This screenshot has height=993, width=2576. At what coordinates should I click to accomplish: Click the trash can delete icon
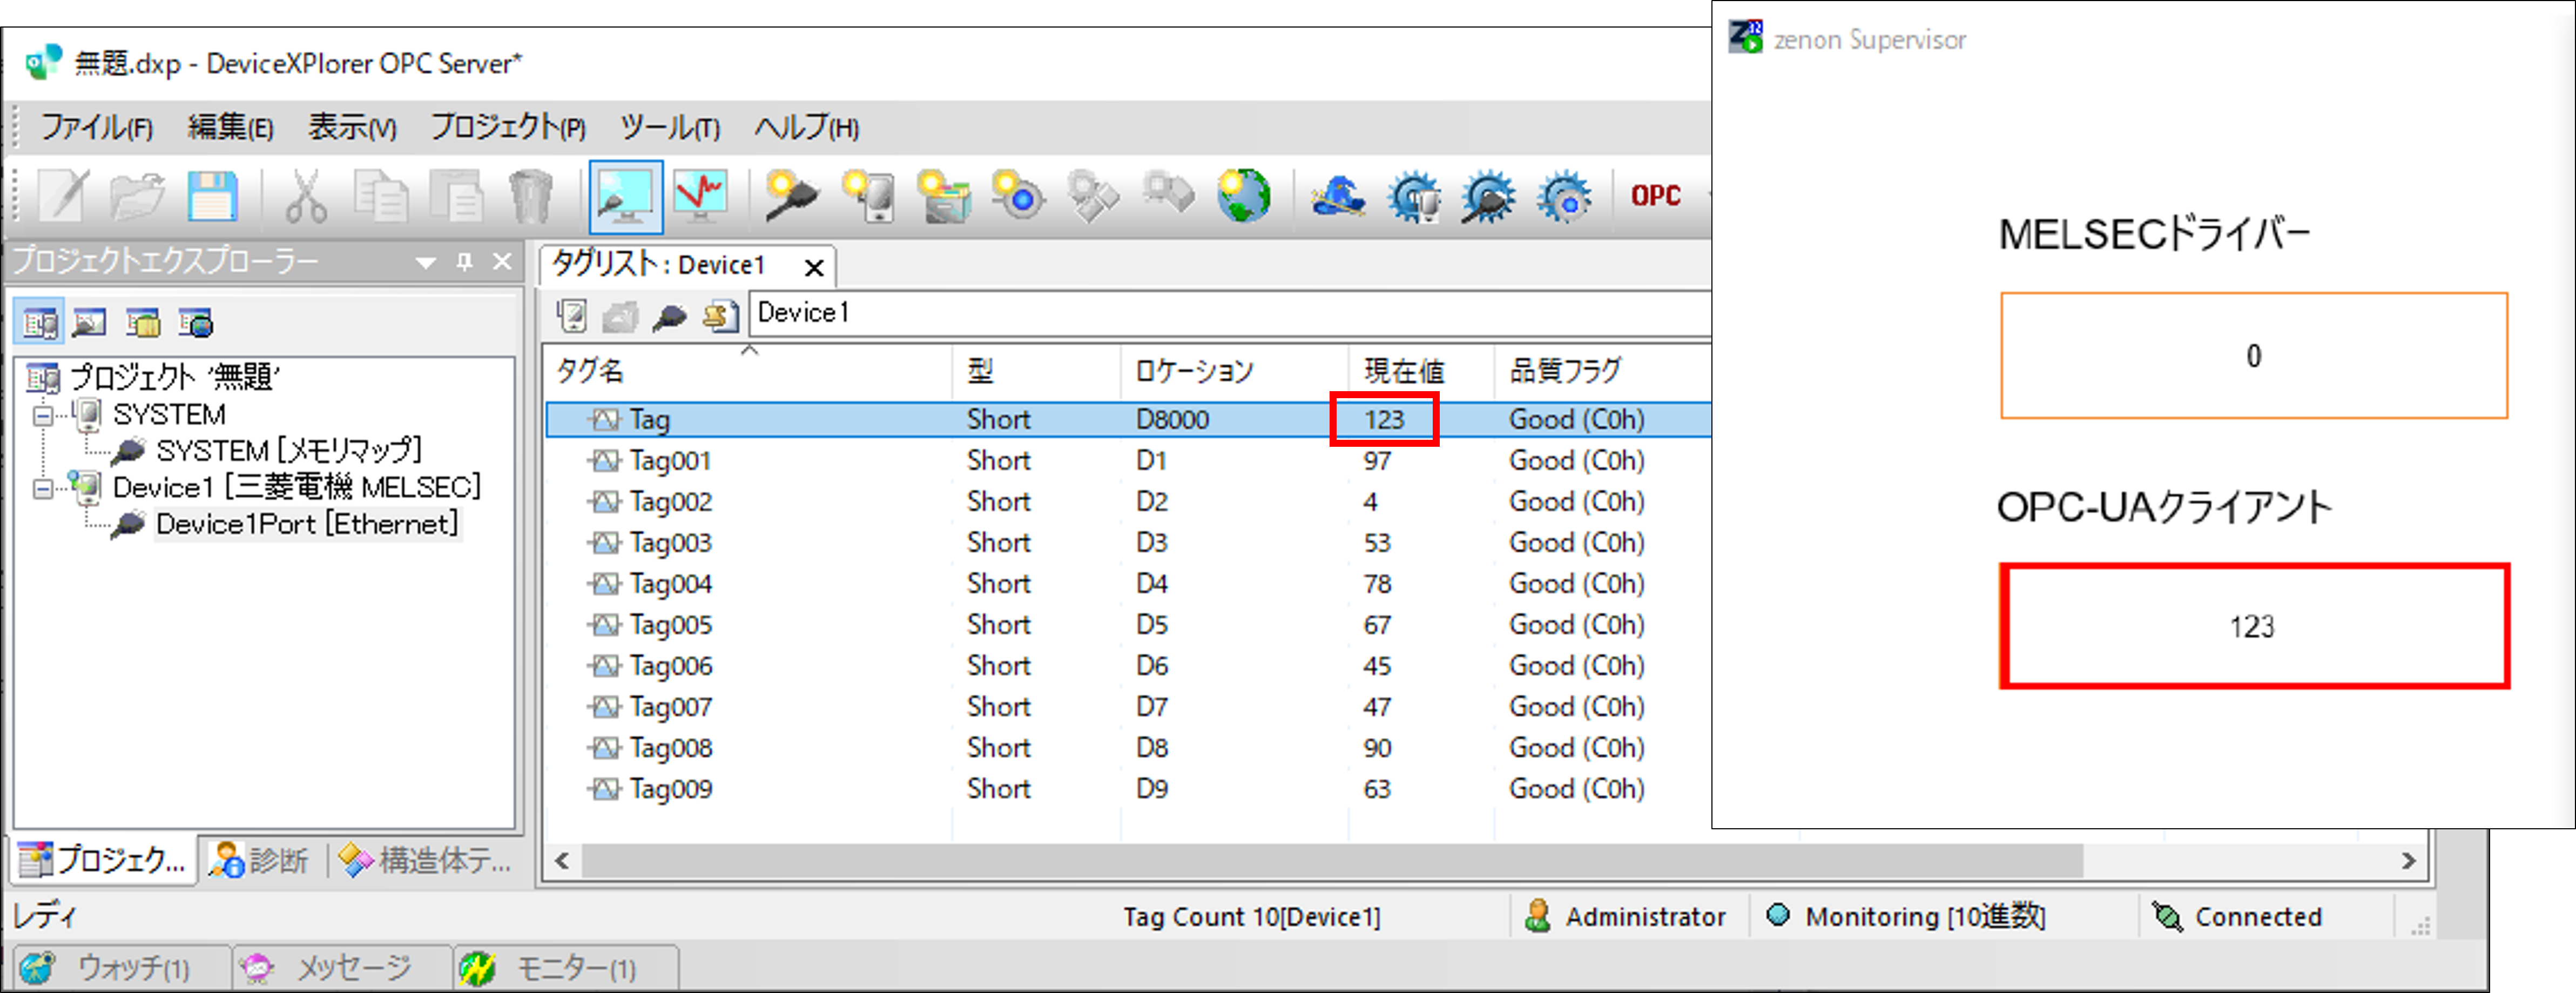pyautogui.click(x=530, y=196)
